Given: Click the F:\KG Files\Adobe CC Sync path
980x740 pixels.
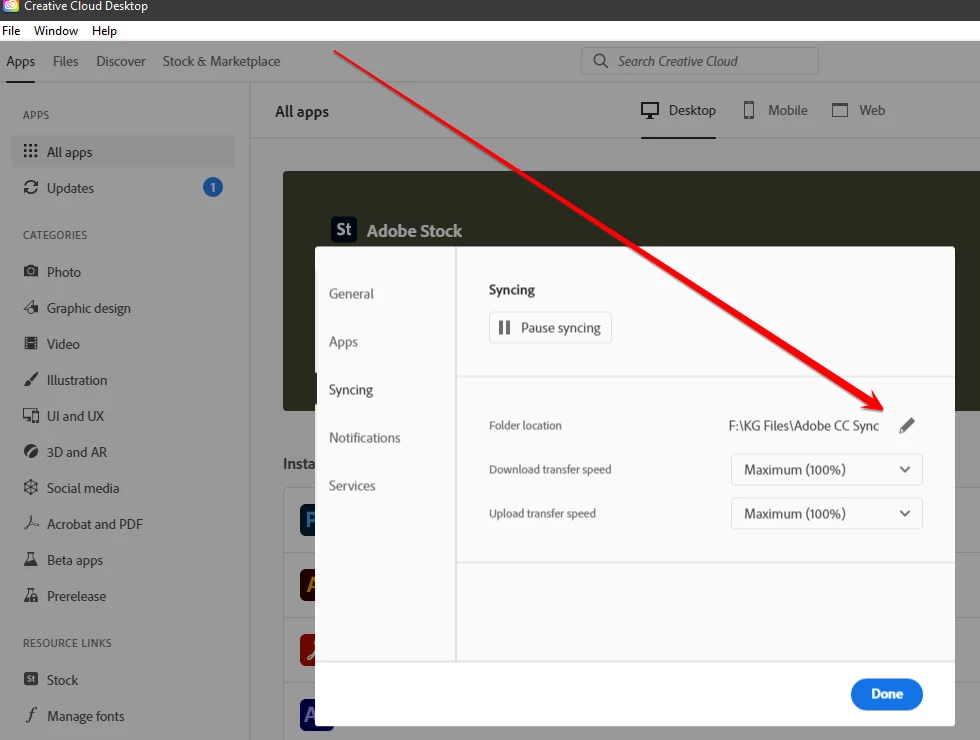Looking at the screenshot, I should (x=804, y=426).
